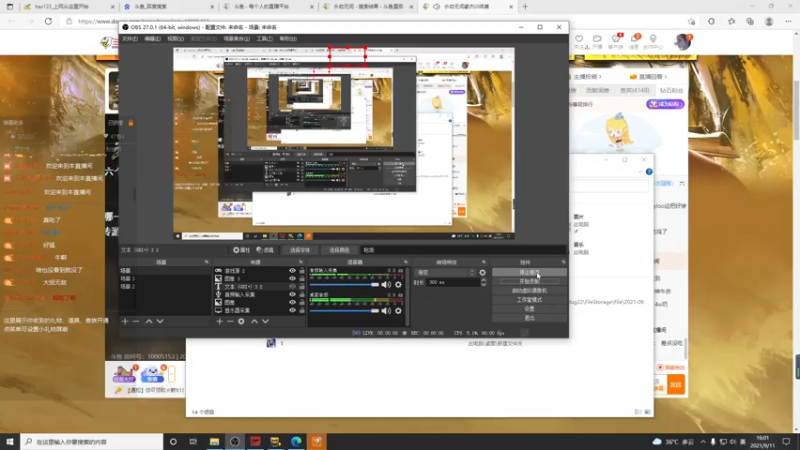Open OBS File (文件) menu

[x=130, y=39]
